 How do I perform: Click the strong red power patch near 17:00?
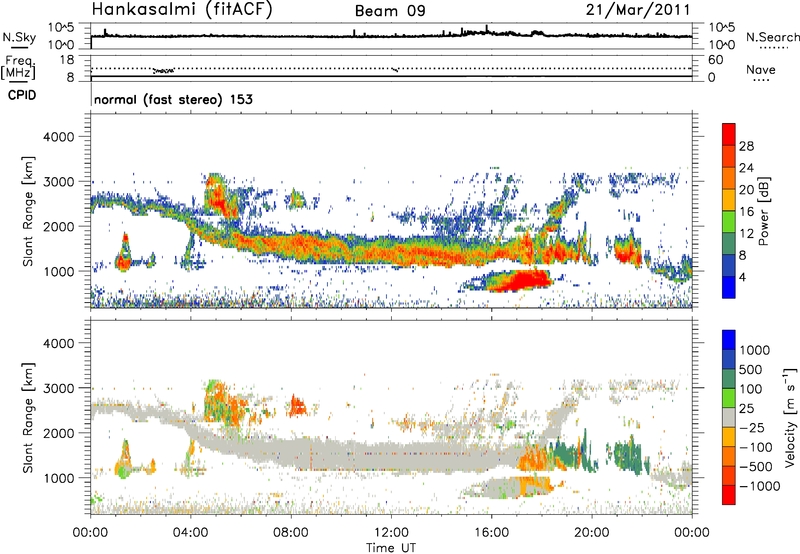click(x=523, y=281)
